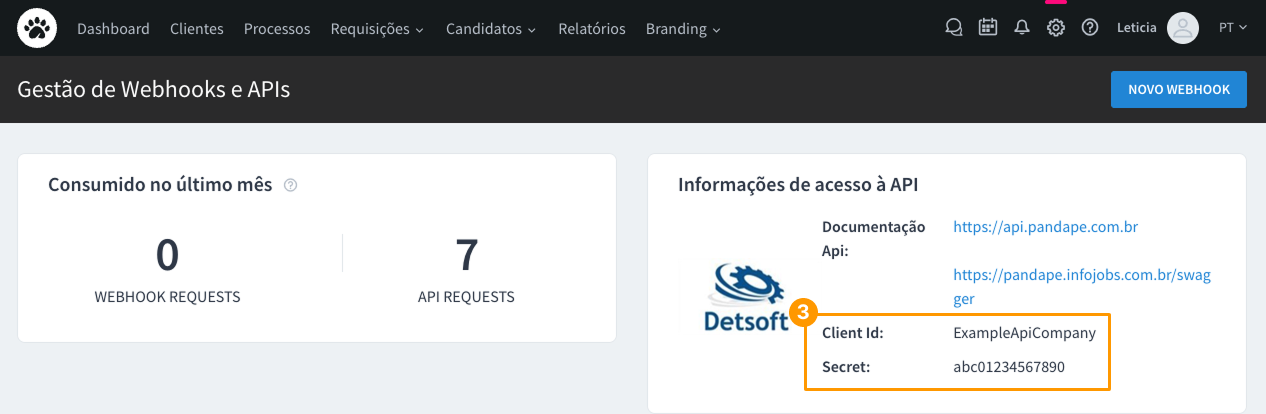The width and height of the screenshot is (1266, 414).
Task: Expand the Requisições dropdown menu
Action: pyautogui.click(x=377, y=29)
